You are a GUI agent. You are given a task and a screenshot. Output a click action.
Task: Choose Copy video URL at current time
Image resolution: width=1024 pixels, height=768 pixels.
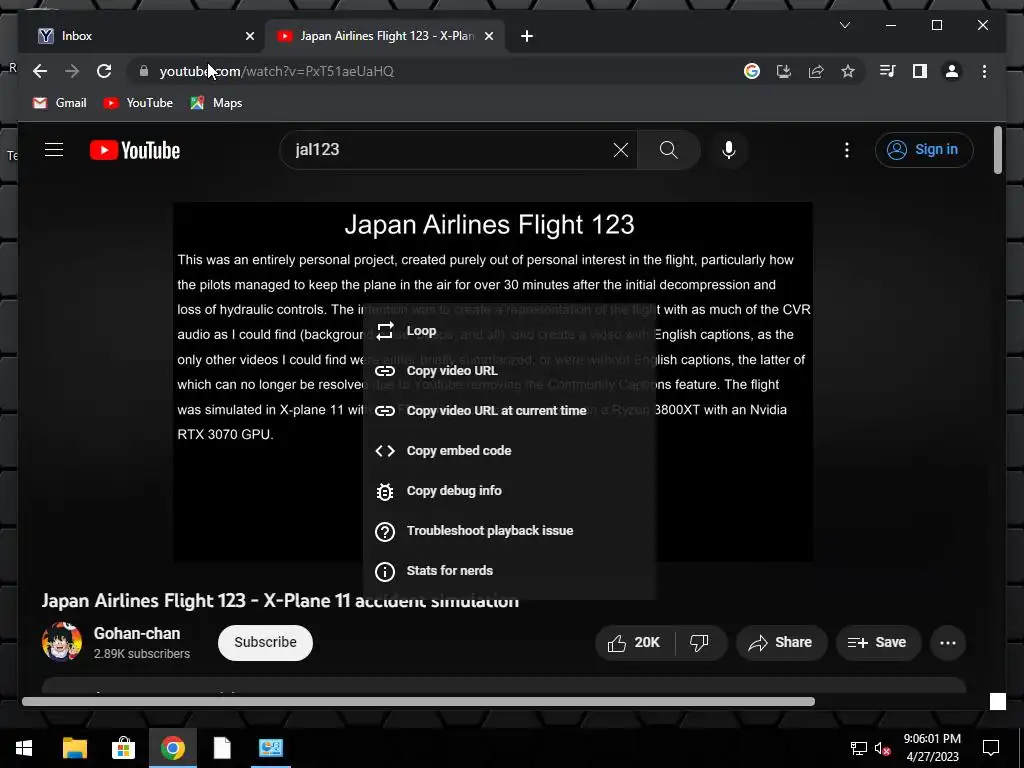[x=509, y=410]
